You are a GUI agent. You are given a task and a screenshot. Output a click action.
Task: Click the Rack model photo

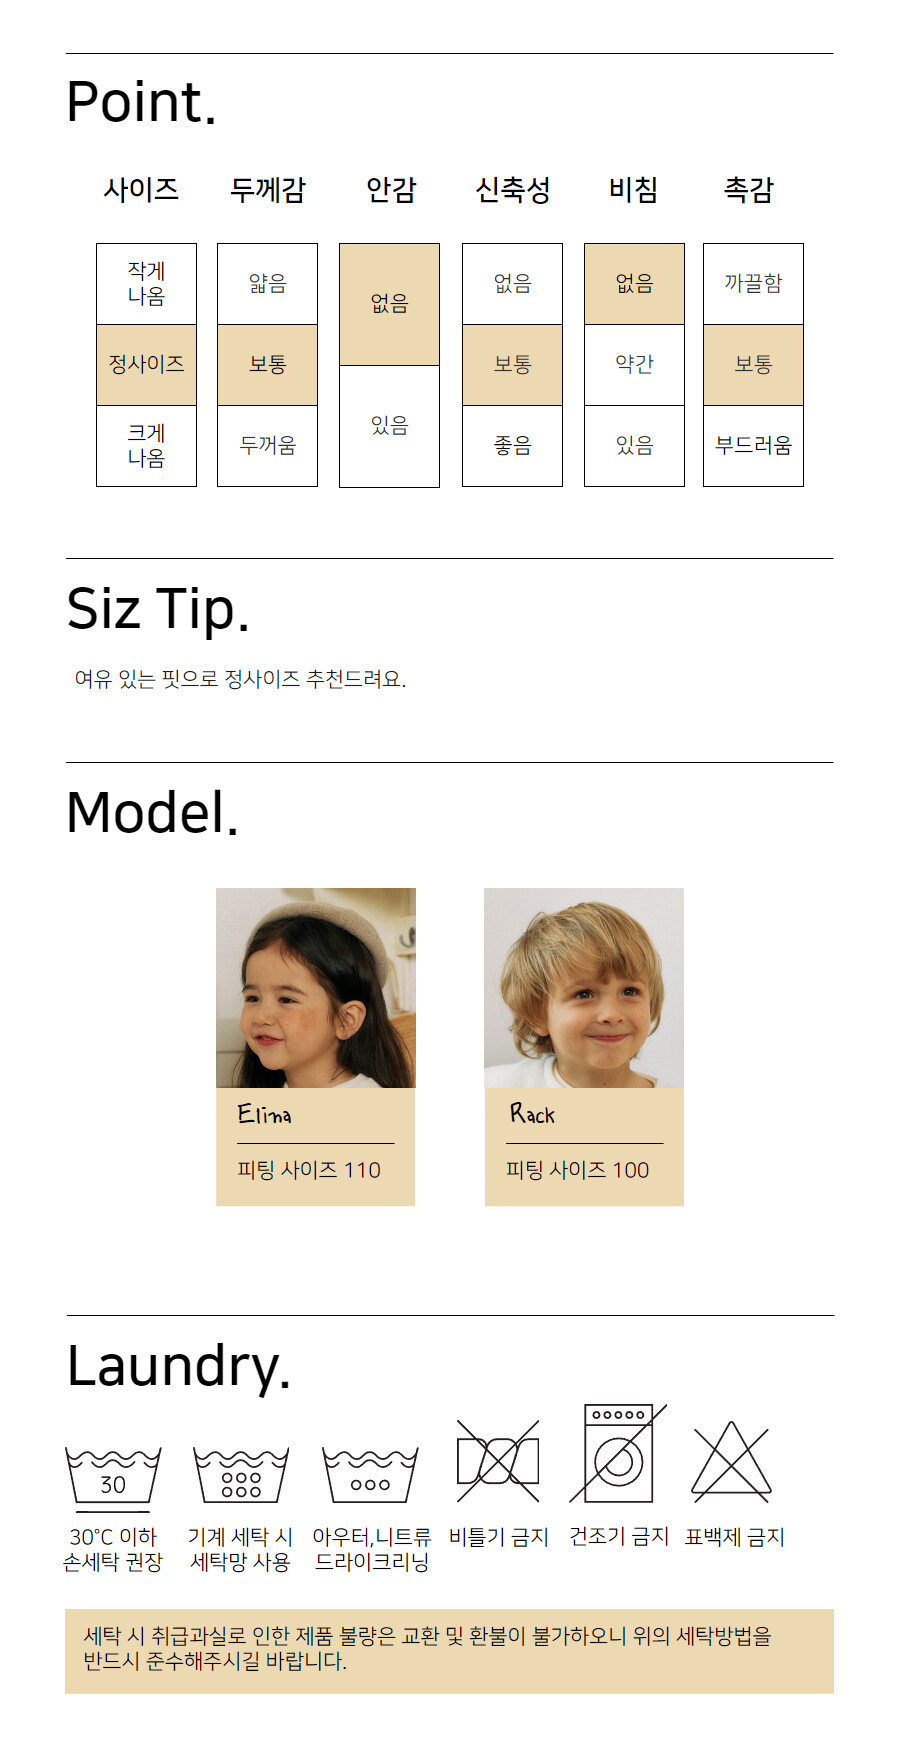(x=584, y=988)
